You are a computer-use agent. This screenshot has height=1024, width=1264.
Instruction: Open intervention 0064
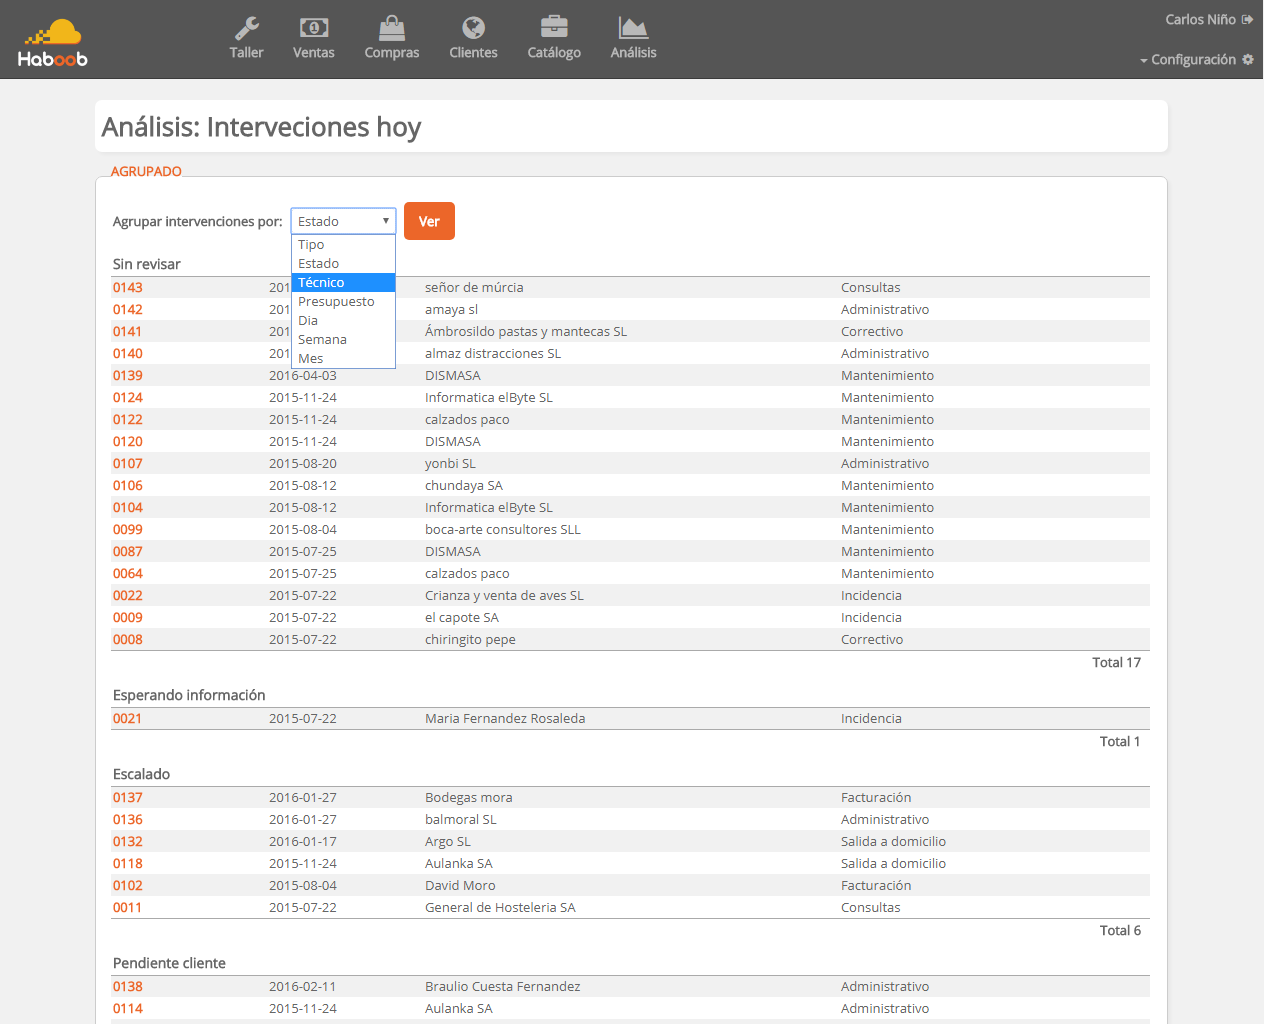click(x=128, y=574)
